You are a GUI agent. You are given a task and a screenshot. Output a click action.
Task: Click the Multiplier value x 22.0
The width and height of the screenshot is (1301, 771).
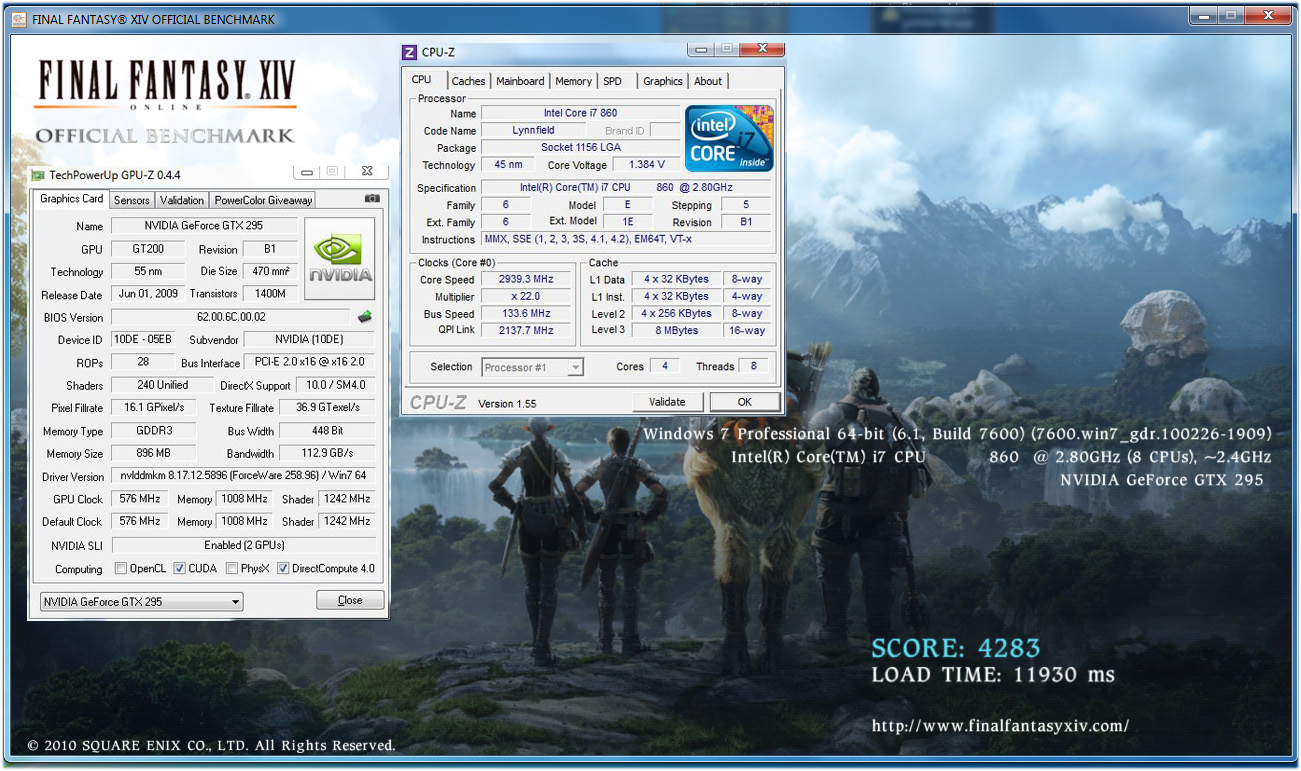point(526,297)
